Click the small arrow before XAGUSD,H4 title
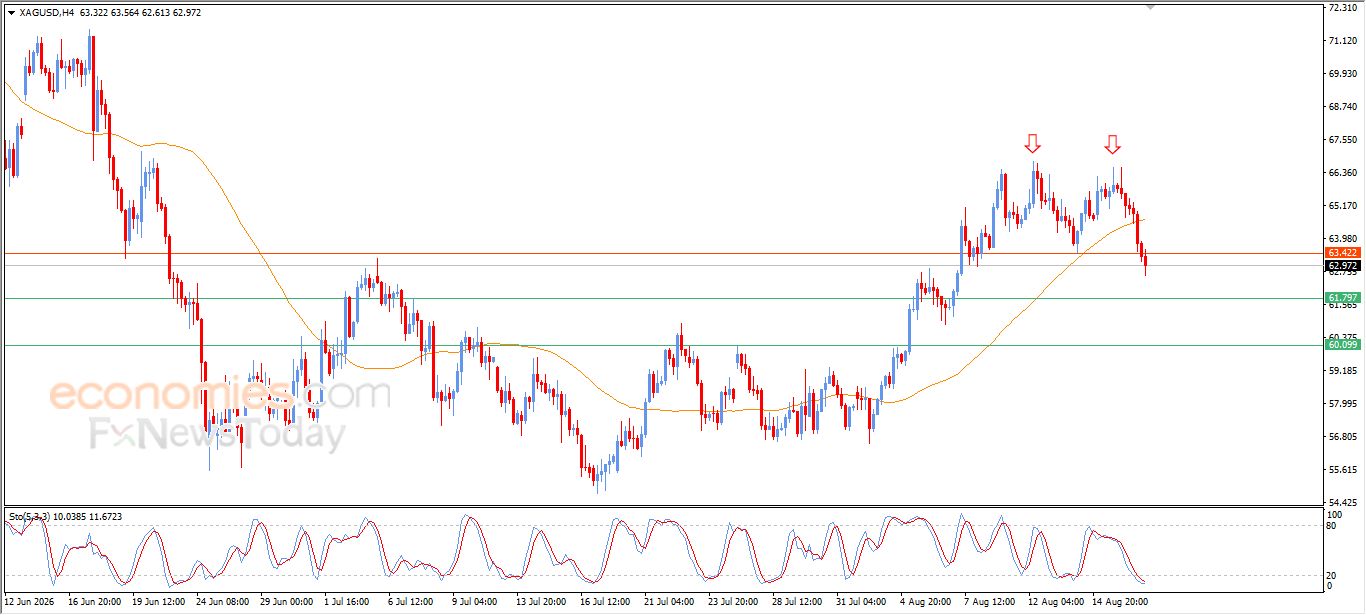1366x615 pixels. [11, 13]
